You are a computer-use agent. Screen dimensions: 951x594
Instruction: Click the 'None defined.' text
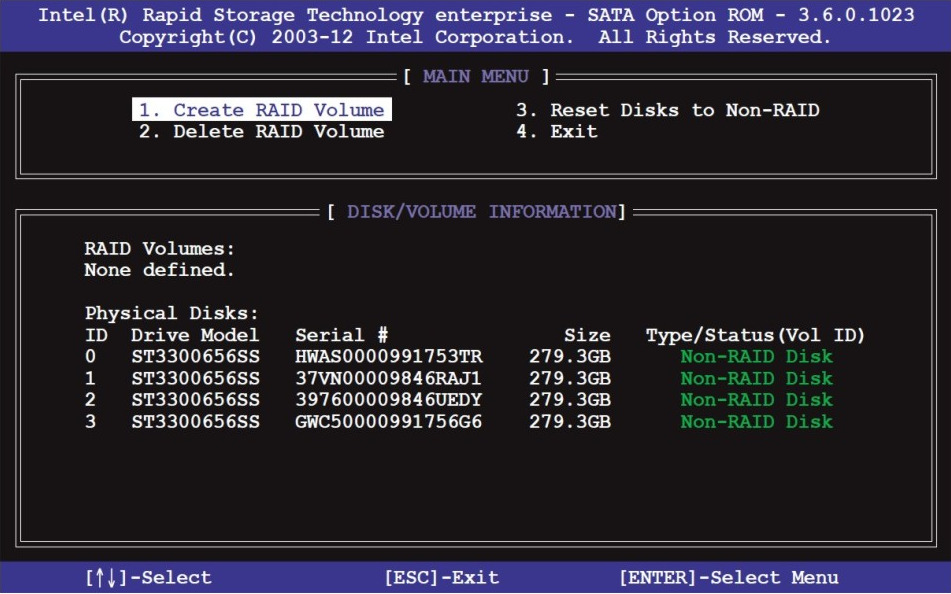(x=160, y=270)
